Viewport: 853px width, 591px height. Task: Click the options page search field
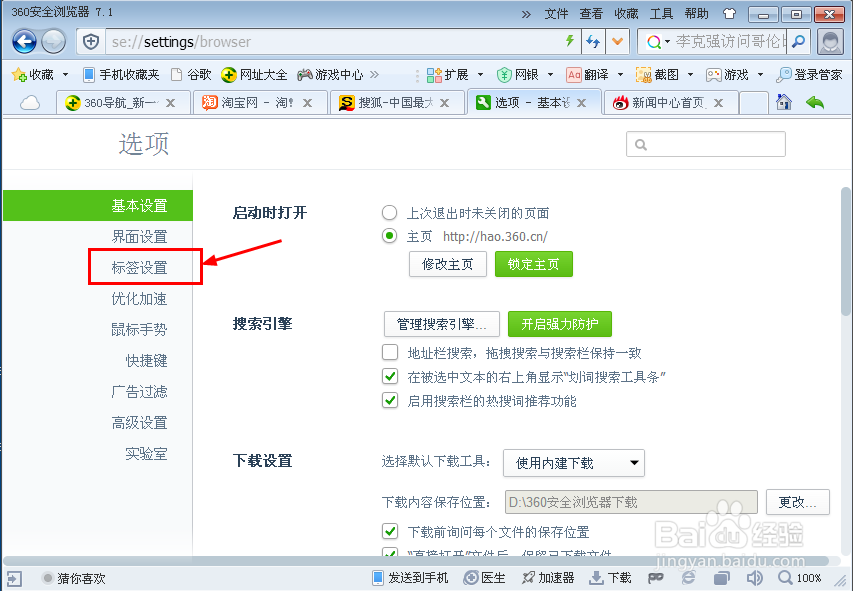[x=706, y=144]
